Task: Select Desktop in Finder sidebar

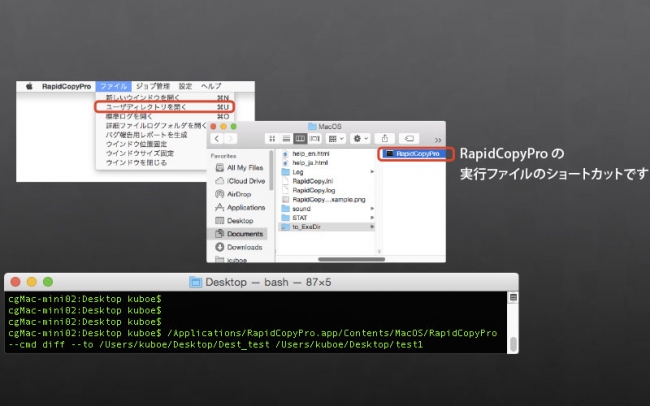Action: (235, 221)
